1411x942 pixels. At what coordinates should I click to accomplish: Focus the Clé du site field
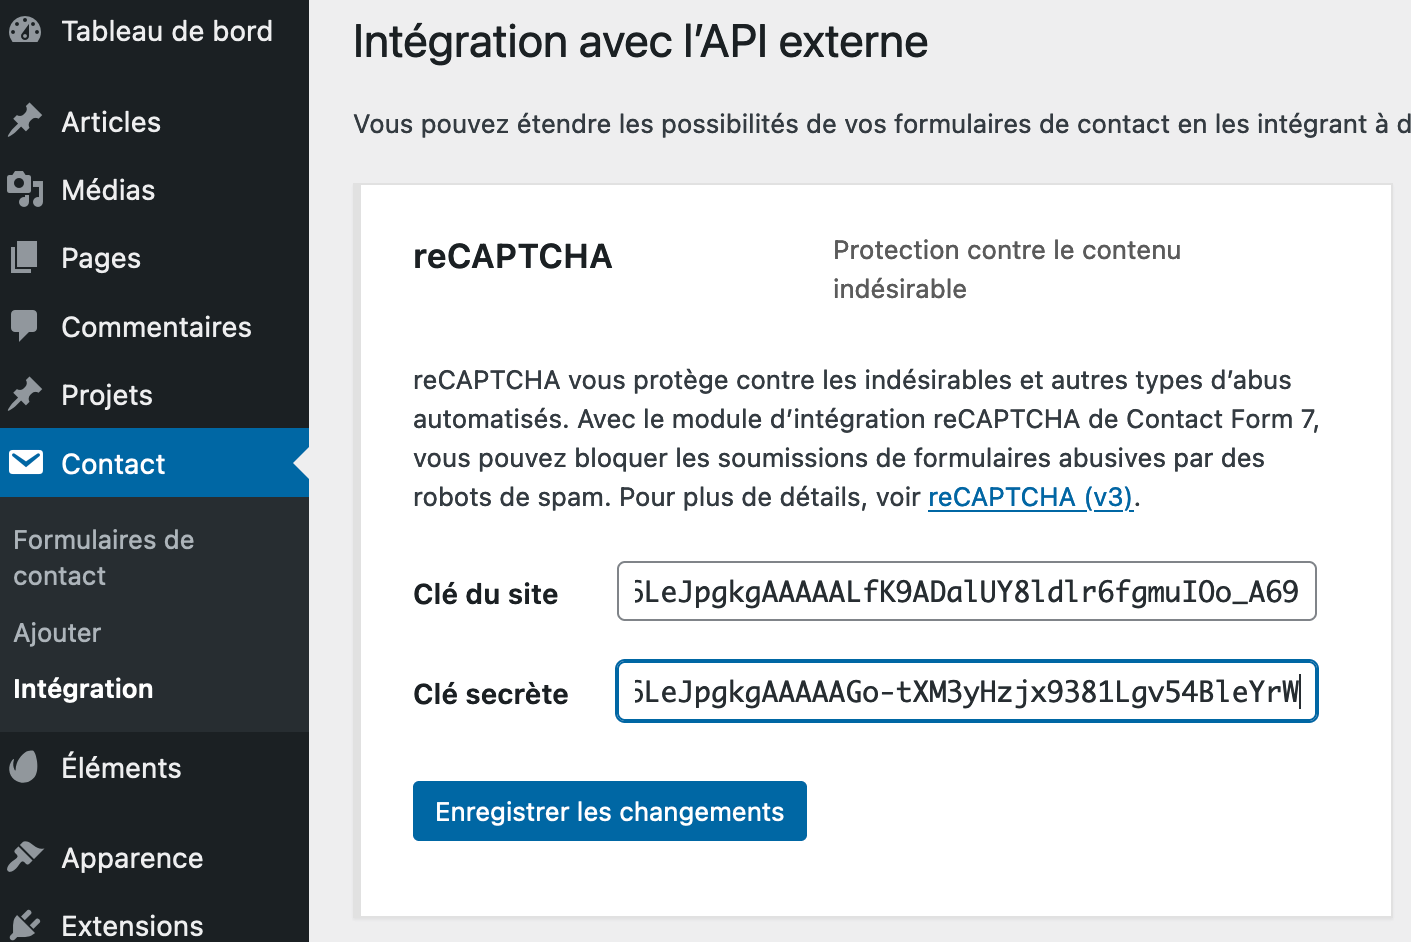click(966, 591)
